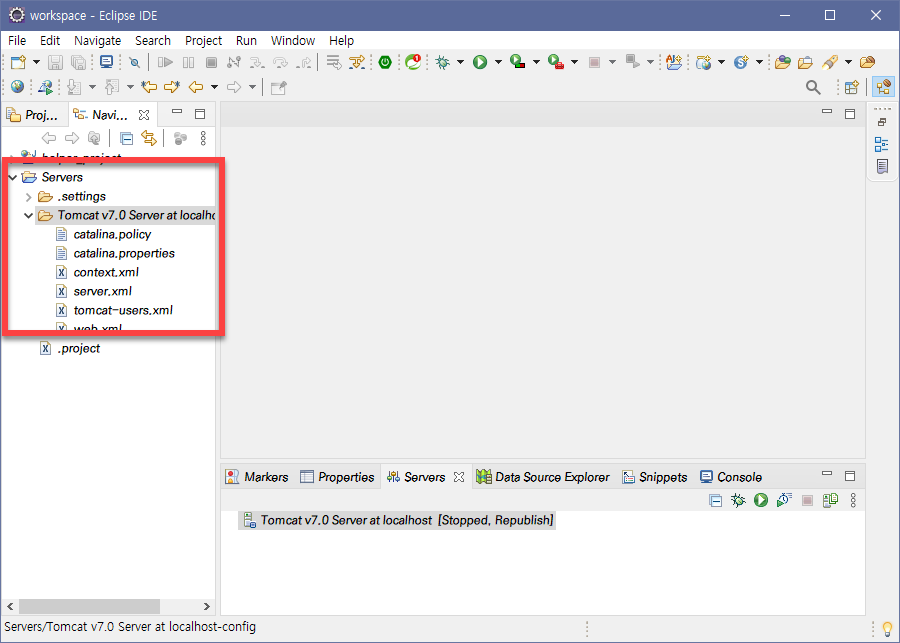This screenshot has height=643, width=900.
Task: Click the New Dynamic Web Project icon
Action: 704,62
